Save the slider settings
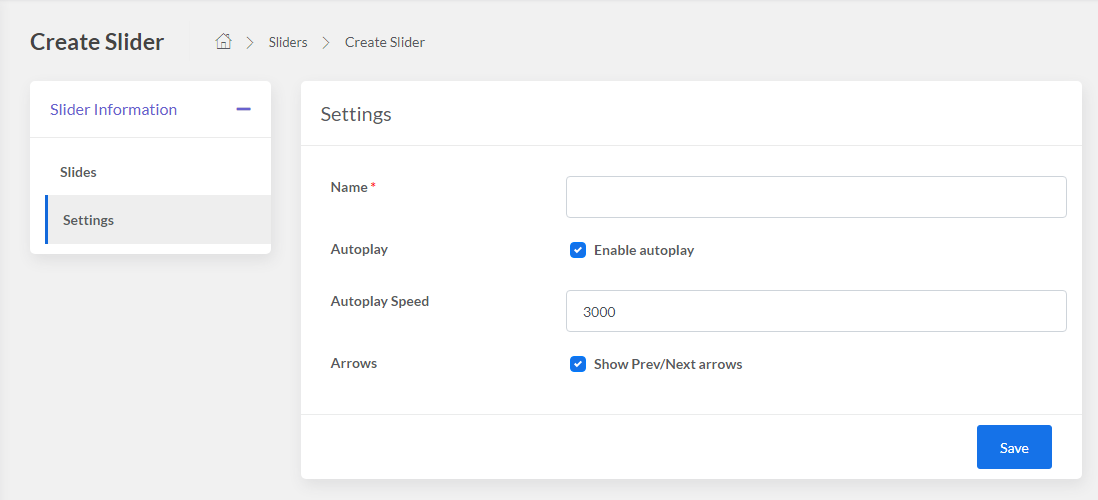 [1014, 447]
